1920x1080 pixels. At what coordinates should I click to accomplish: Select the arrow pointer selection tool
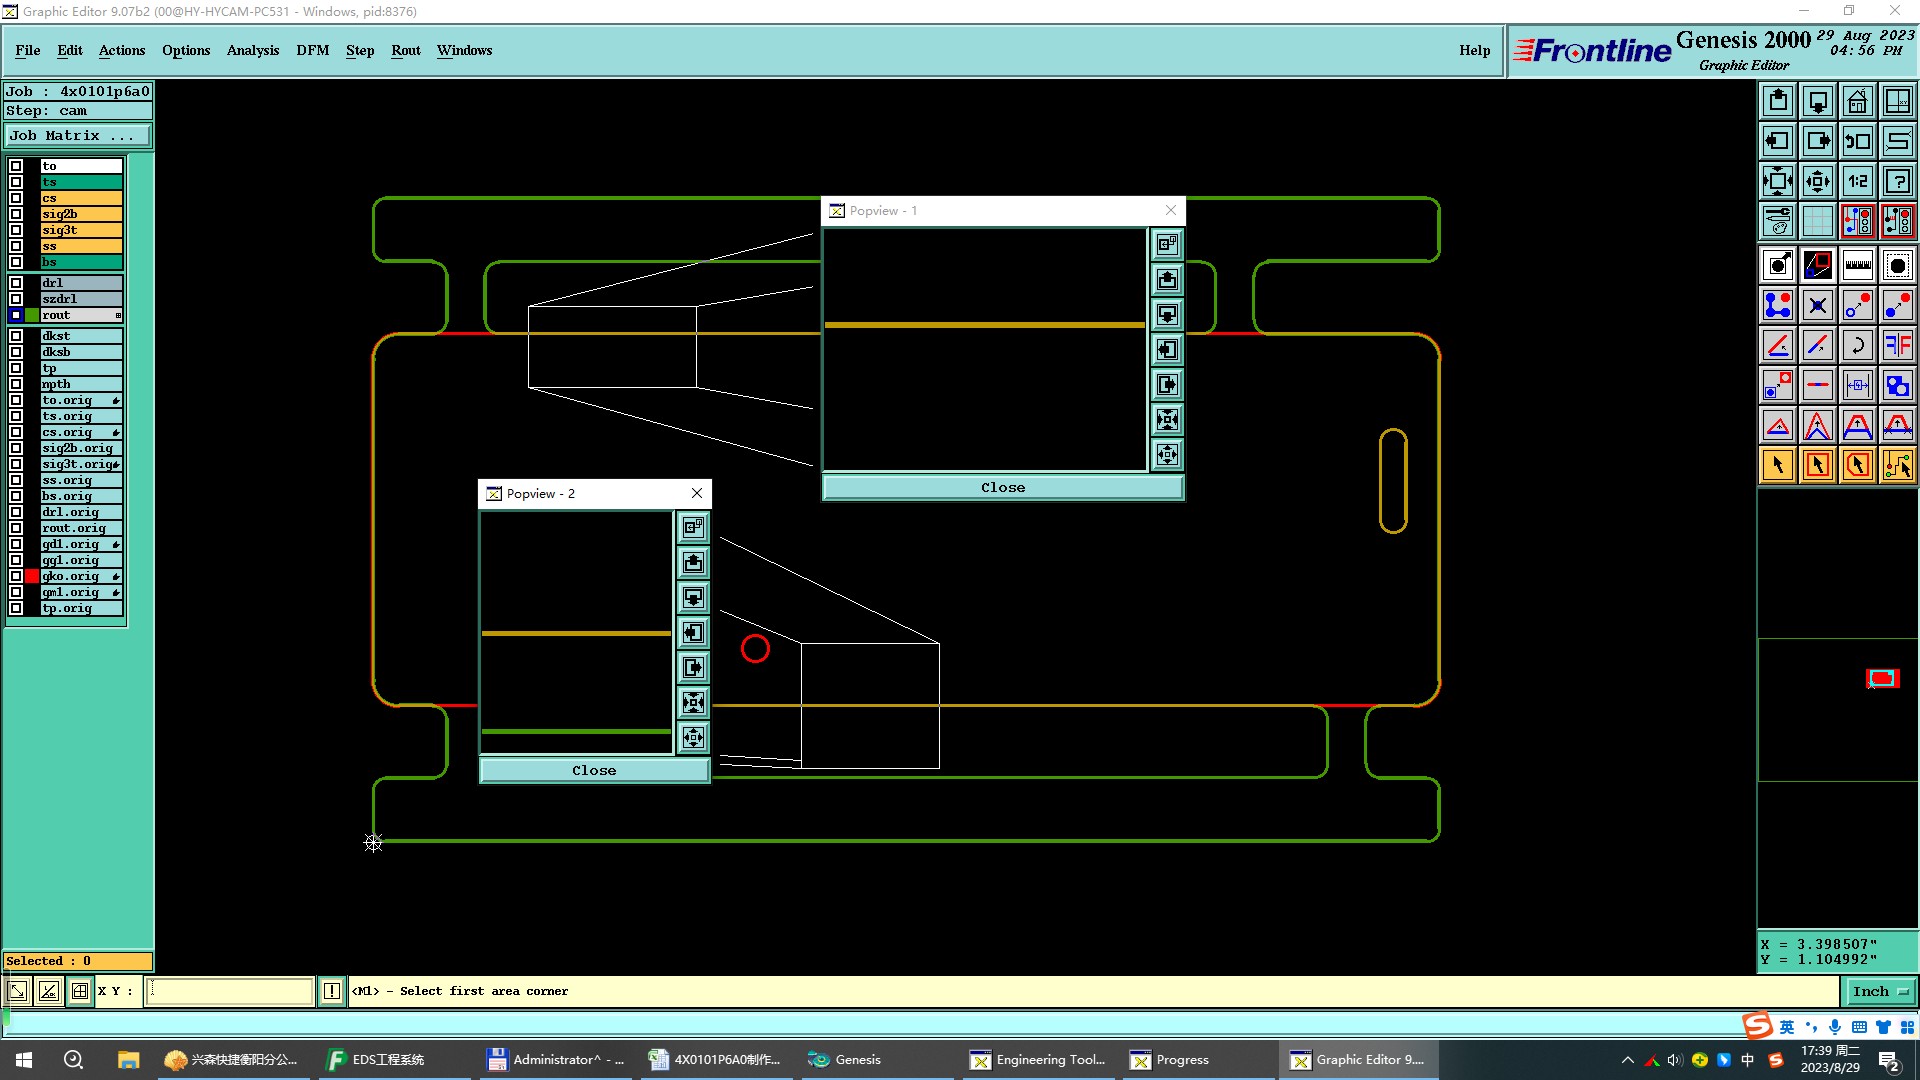click(1777, 465)
